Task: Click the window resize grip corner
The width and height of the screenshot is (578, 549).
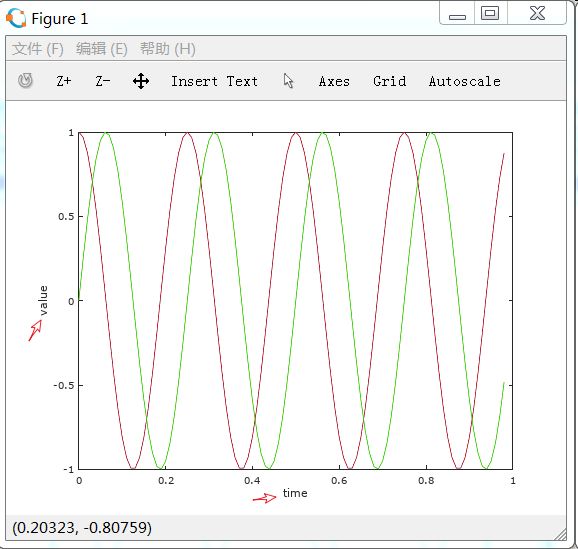Action: coord(561,535)
